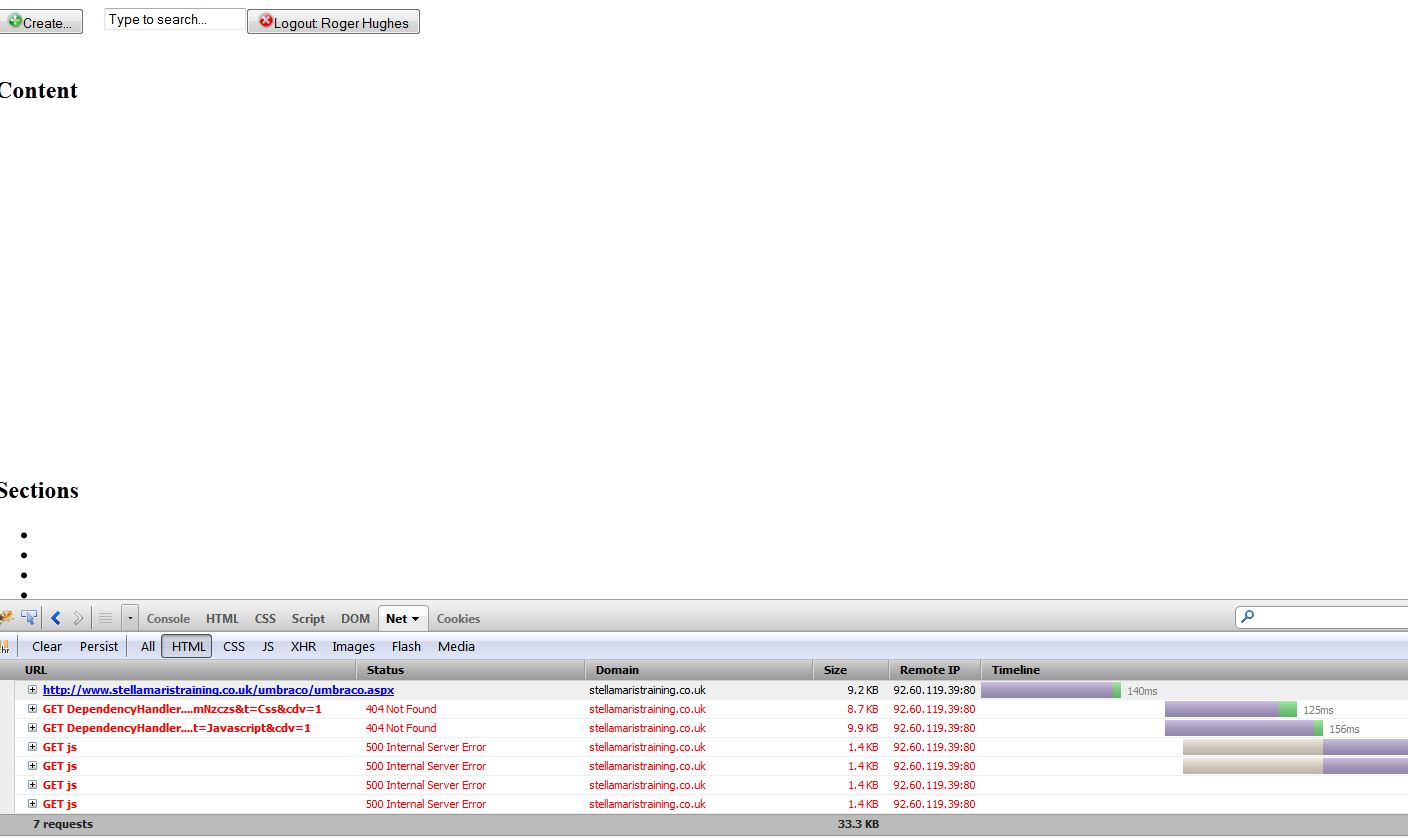Viewport: 1408px width, 838px height.
Task: Click the 9.9 KB size cell
Action: [x=863, y=728]
